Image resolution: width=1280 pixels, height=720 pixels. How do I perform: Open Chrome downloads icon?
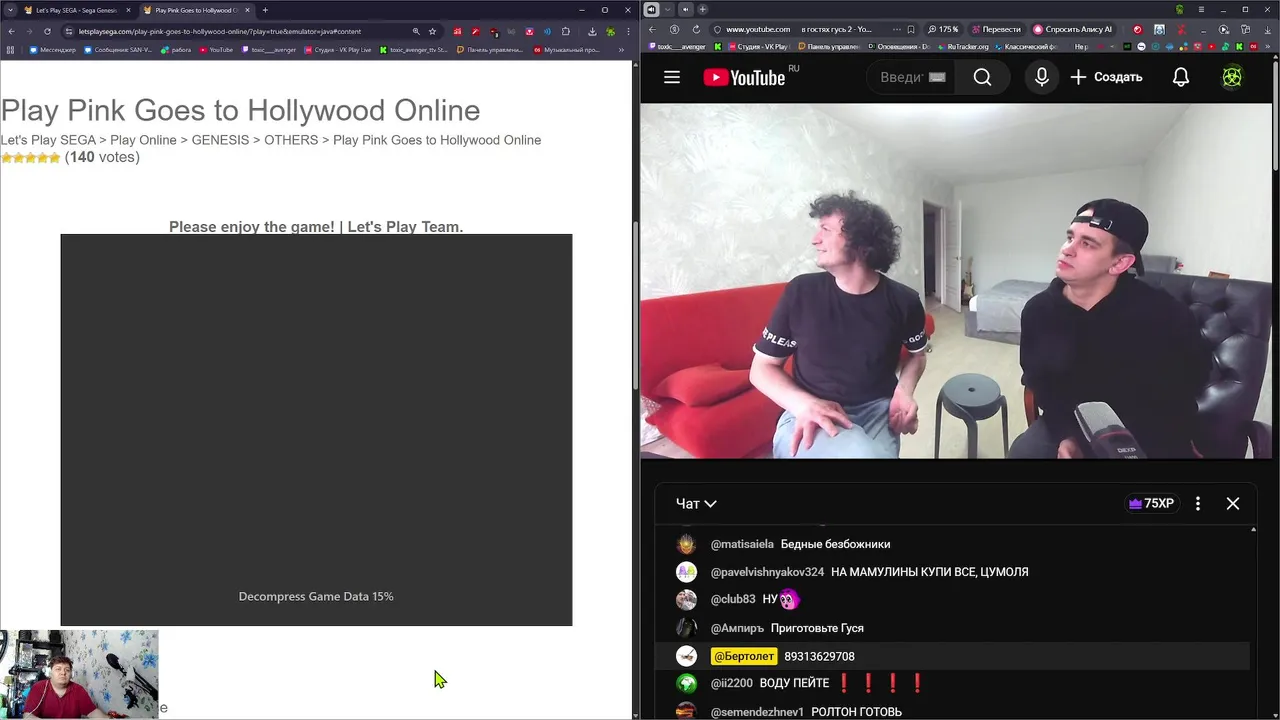click(592, 31)
